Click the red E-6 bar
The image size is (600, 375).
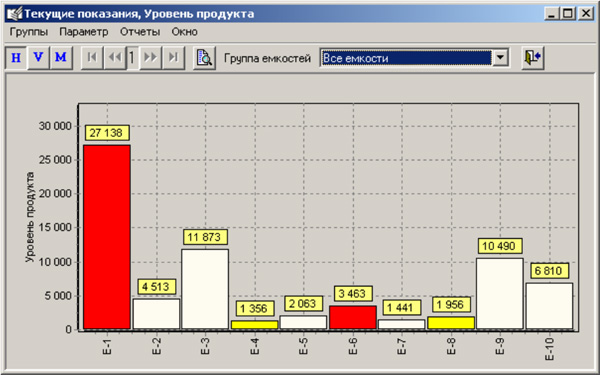point(353,317)
